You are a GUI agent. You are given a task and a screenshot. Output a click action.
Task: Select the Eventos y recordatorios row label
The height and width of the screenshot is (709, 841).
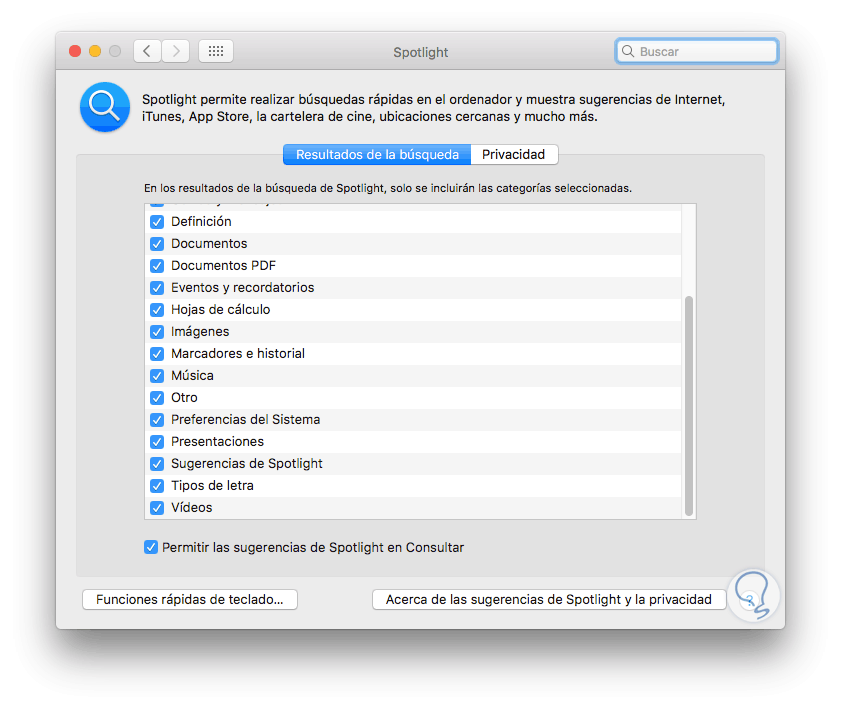(x=242, y=287)
